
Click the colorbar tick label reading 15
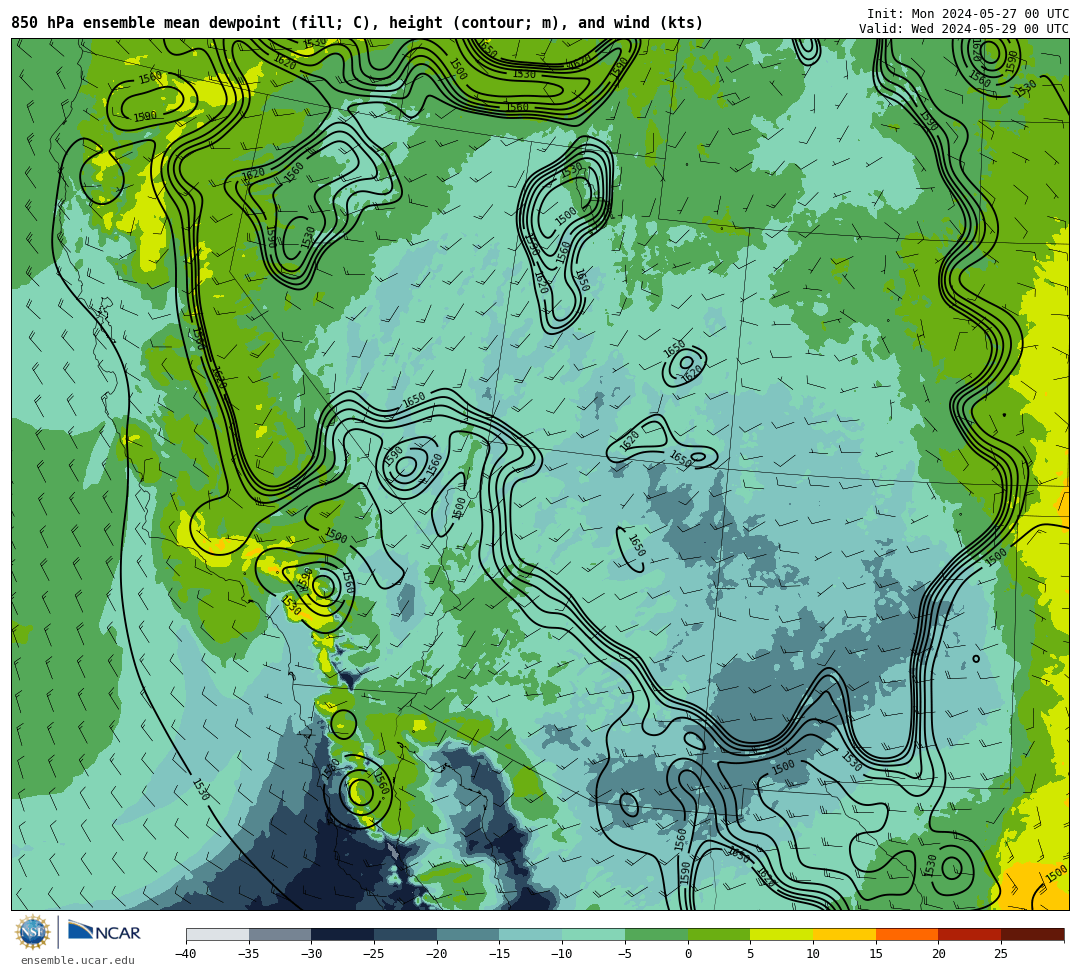876,954
